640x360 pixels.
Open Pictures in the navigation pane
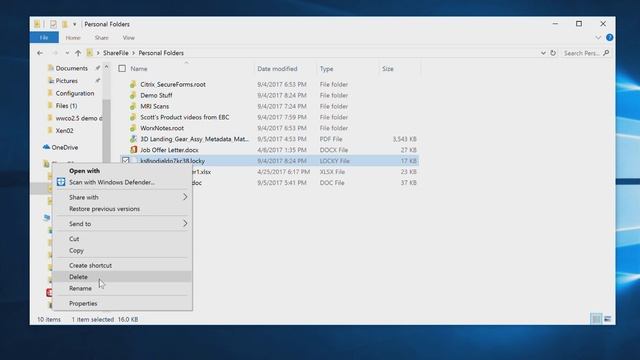coord(67,81)
